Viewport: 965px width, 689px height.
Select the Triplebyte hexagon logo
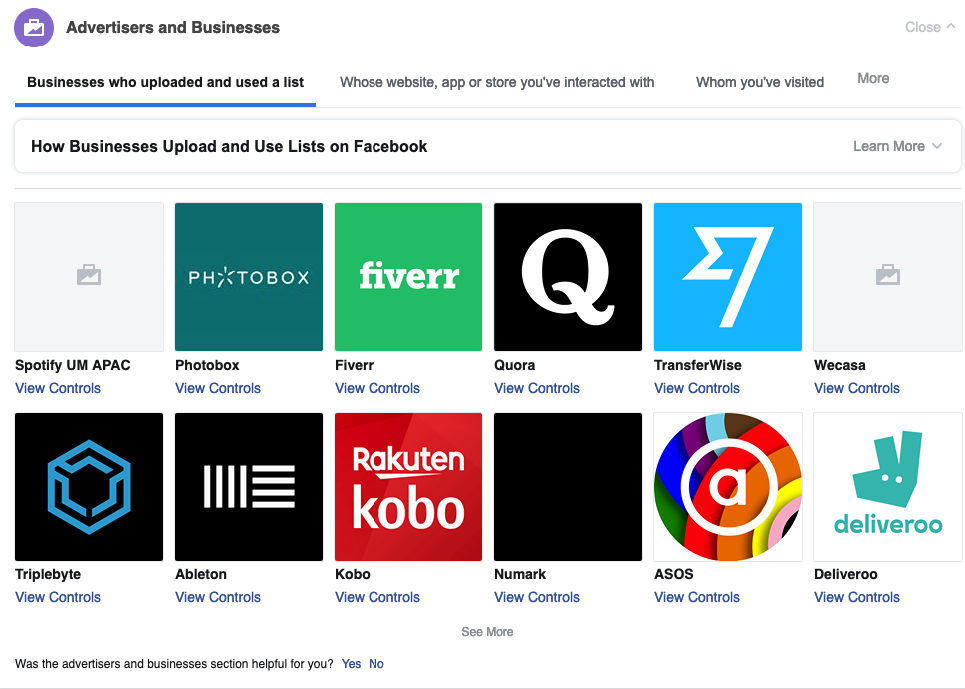click(89, 487)
